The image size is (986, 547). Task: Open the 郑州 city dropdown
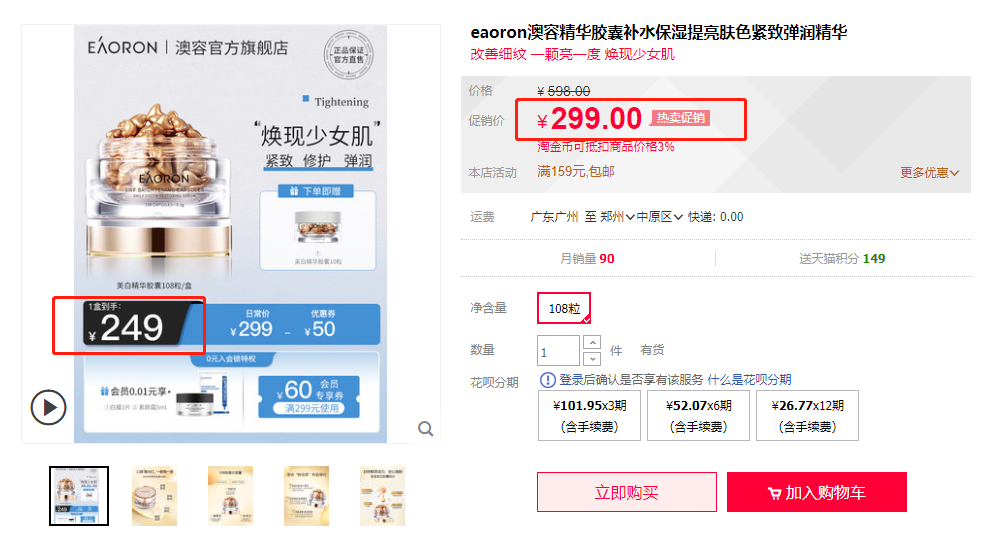617,217
